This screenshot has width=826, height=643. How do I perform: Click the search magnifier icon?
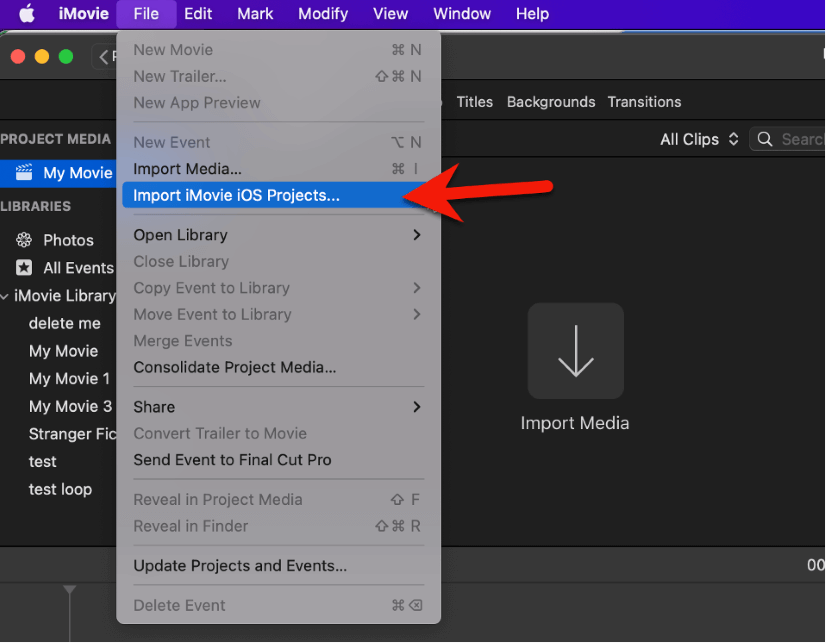[x=765, y=139]
